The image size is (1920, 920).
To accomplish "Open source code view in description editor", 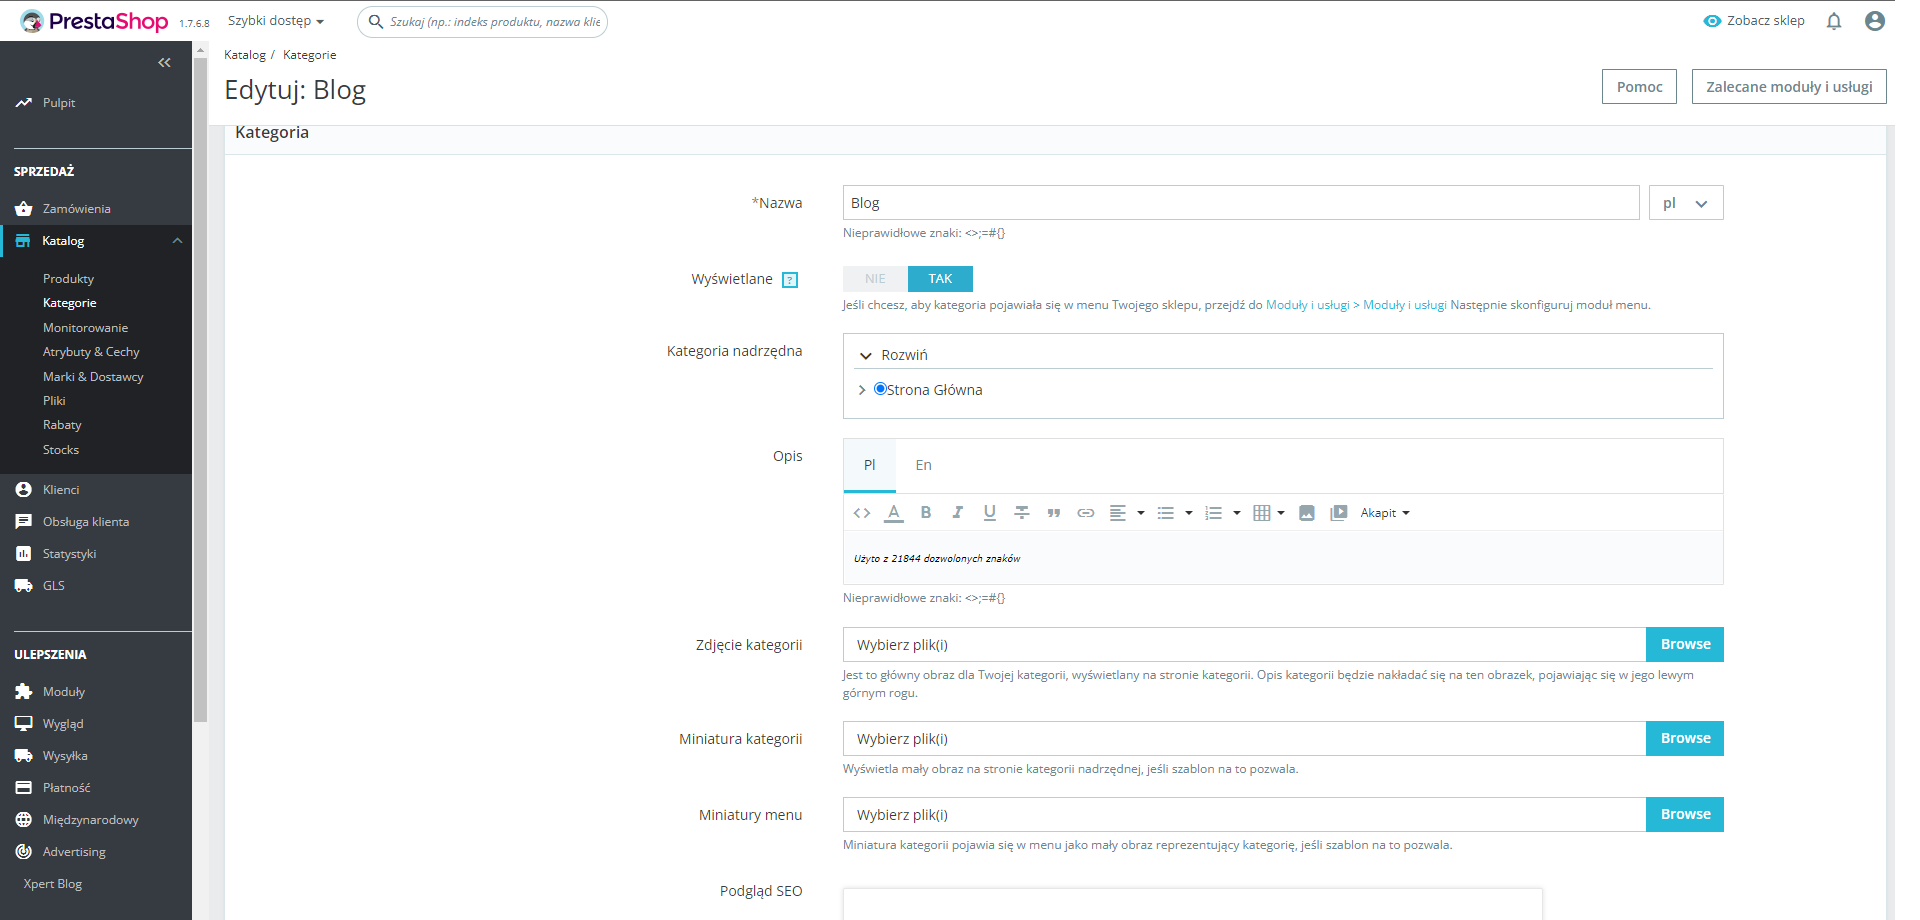I will [x=862, y=513].
